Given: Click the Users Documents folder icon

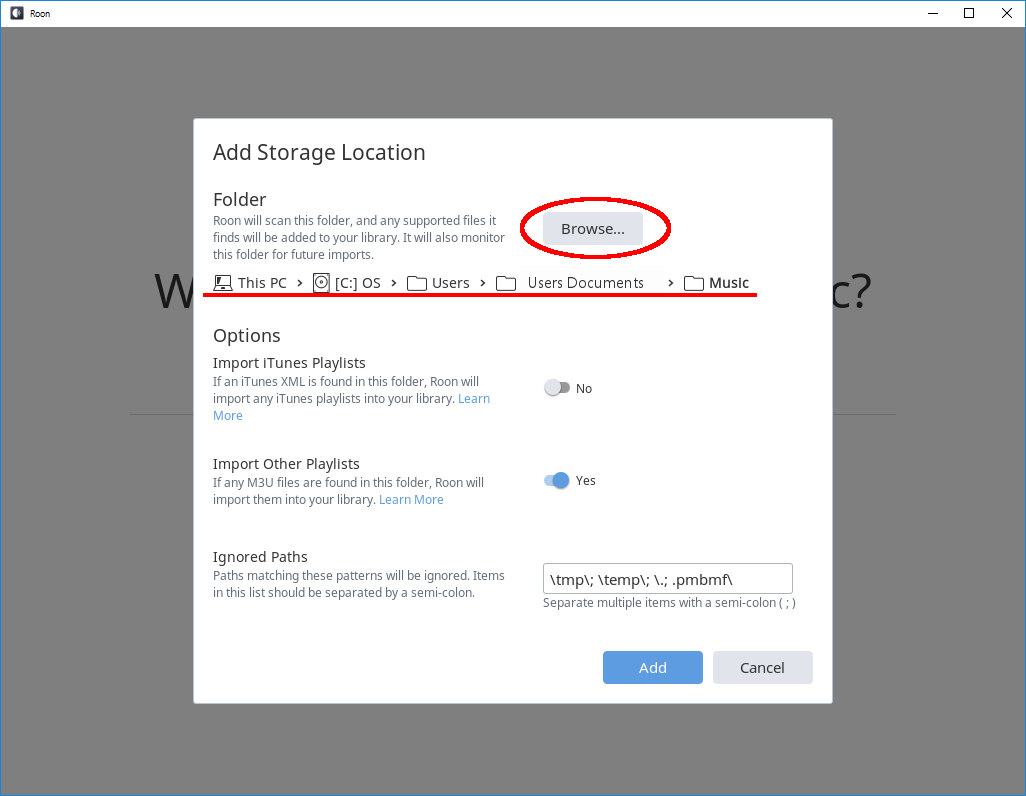Looking at the screenshot, I should point(506,283).
